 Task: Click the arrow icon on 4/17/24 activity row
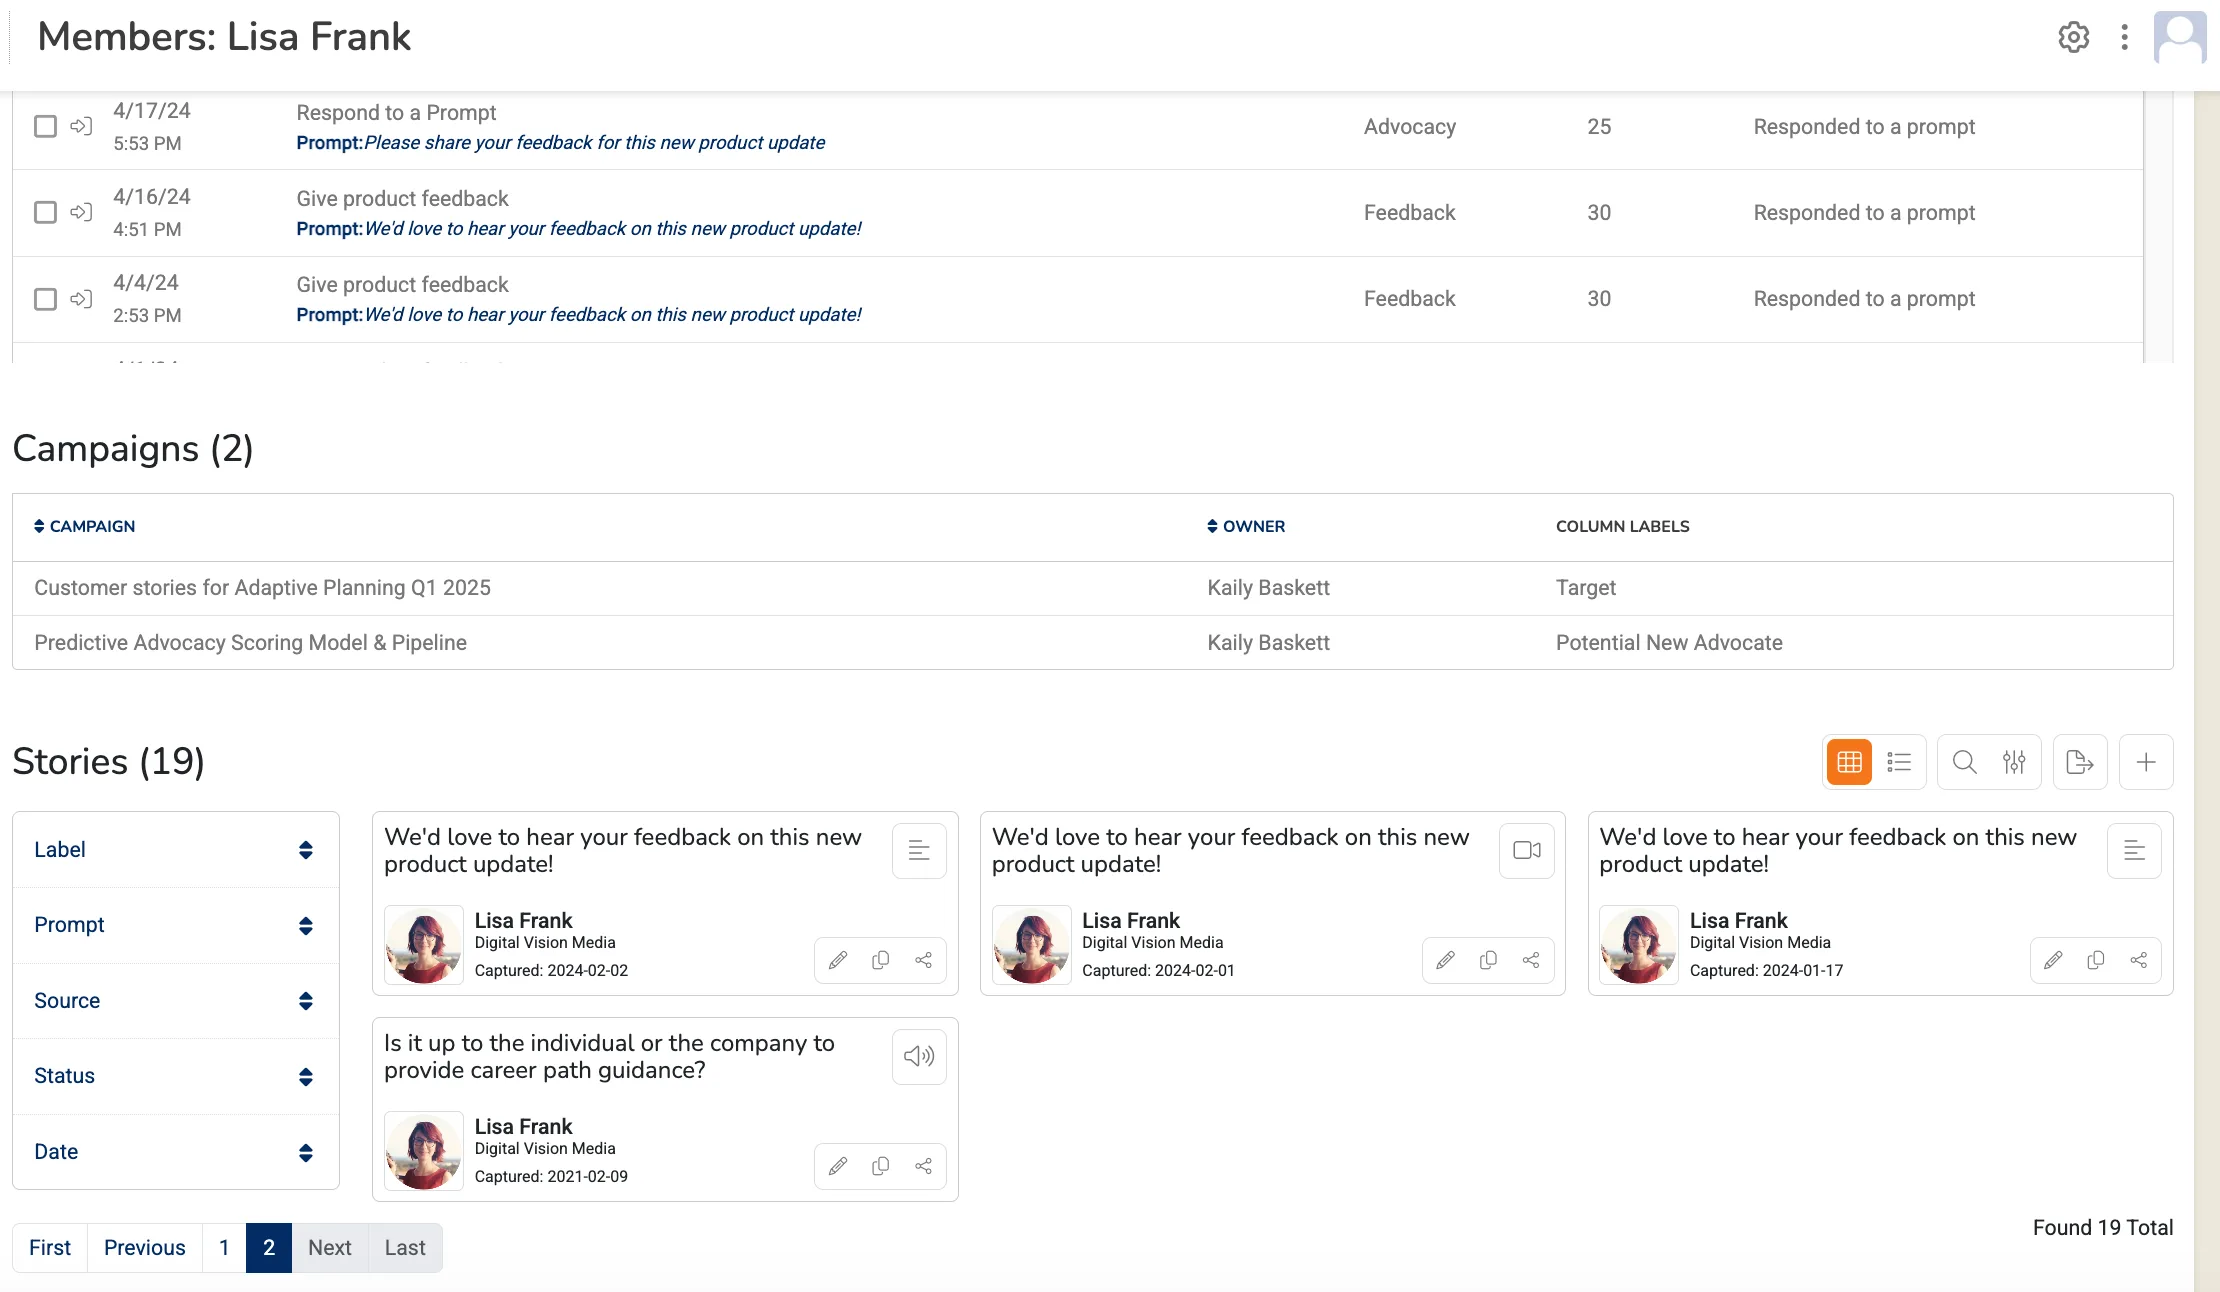81,126
